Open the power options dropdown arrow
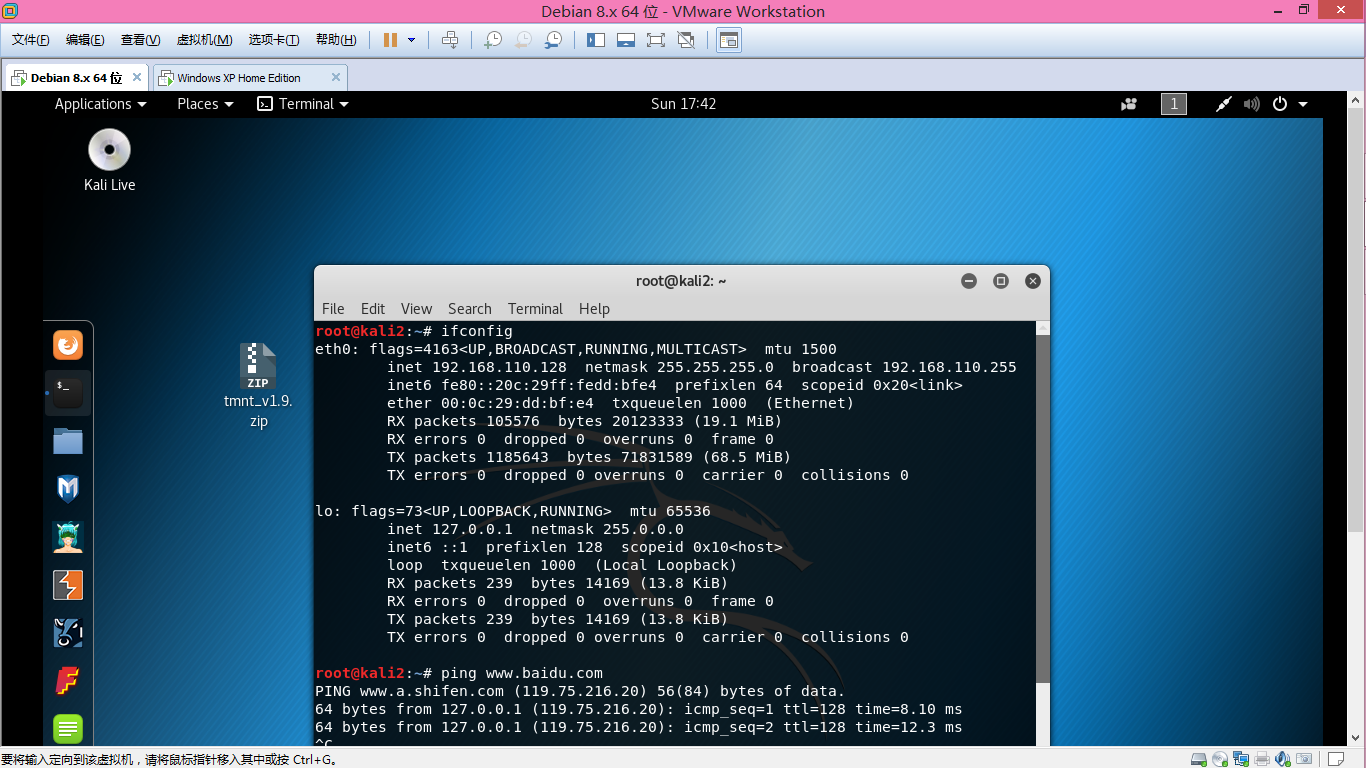This screenshot has height=768, width=1366. pyautogui.click(x=411, y=40)
